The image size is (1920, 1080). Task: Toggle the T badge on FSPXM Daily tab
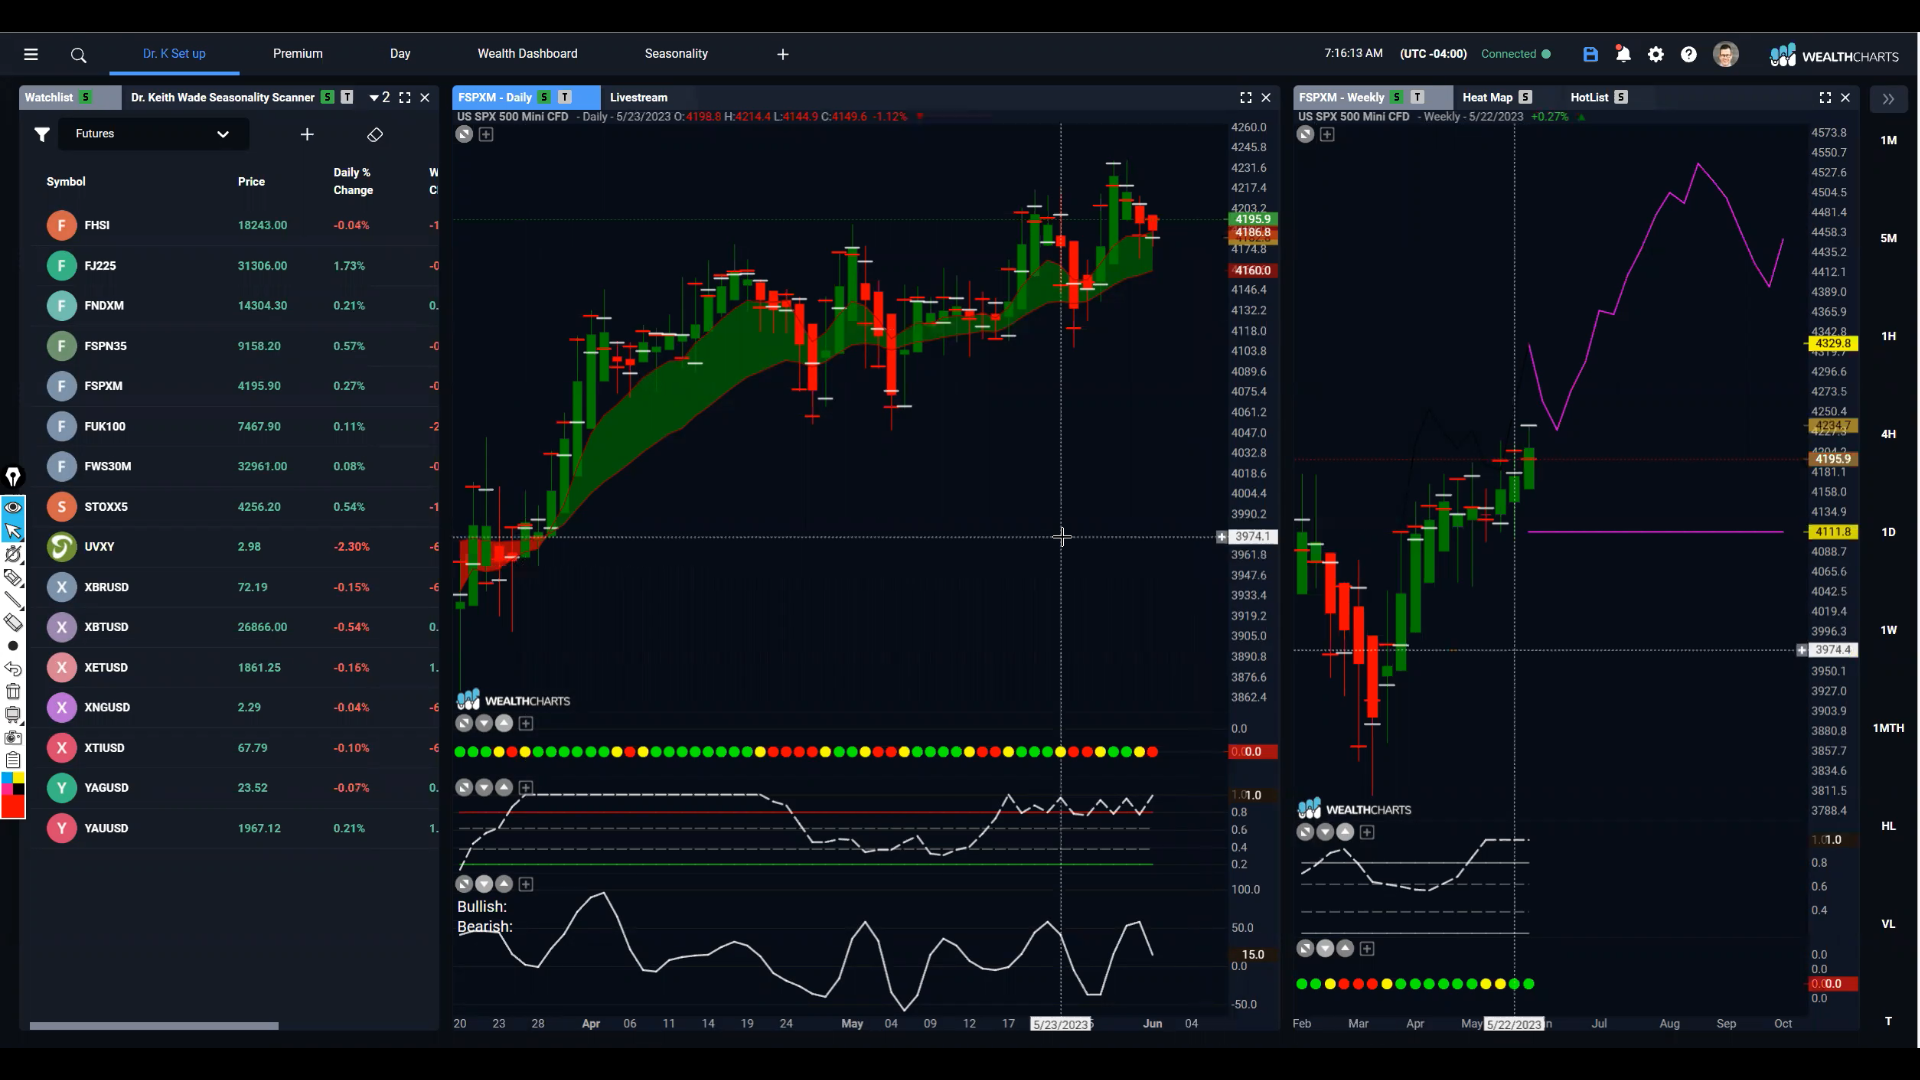565,98
